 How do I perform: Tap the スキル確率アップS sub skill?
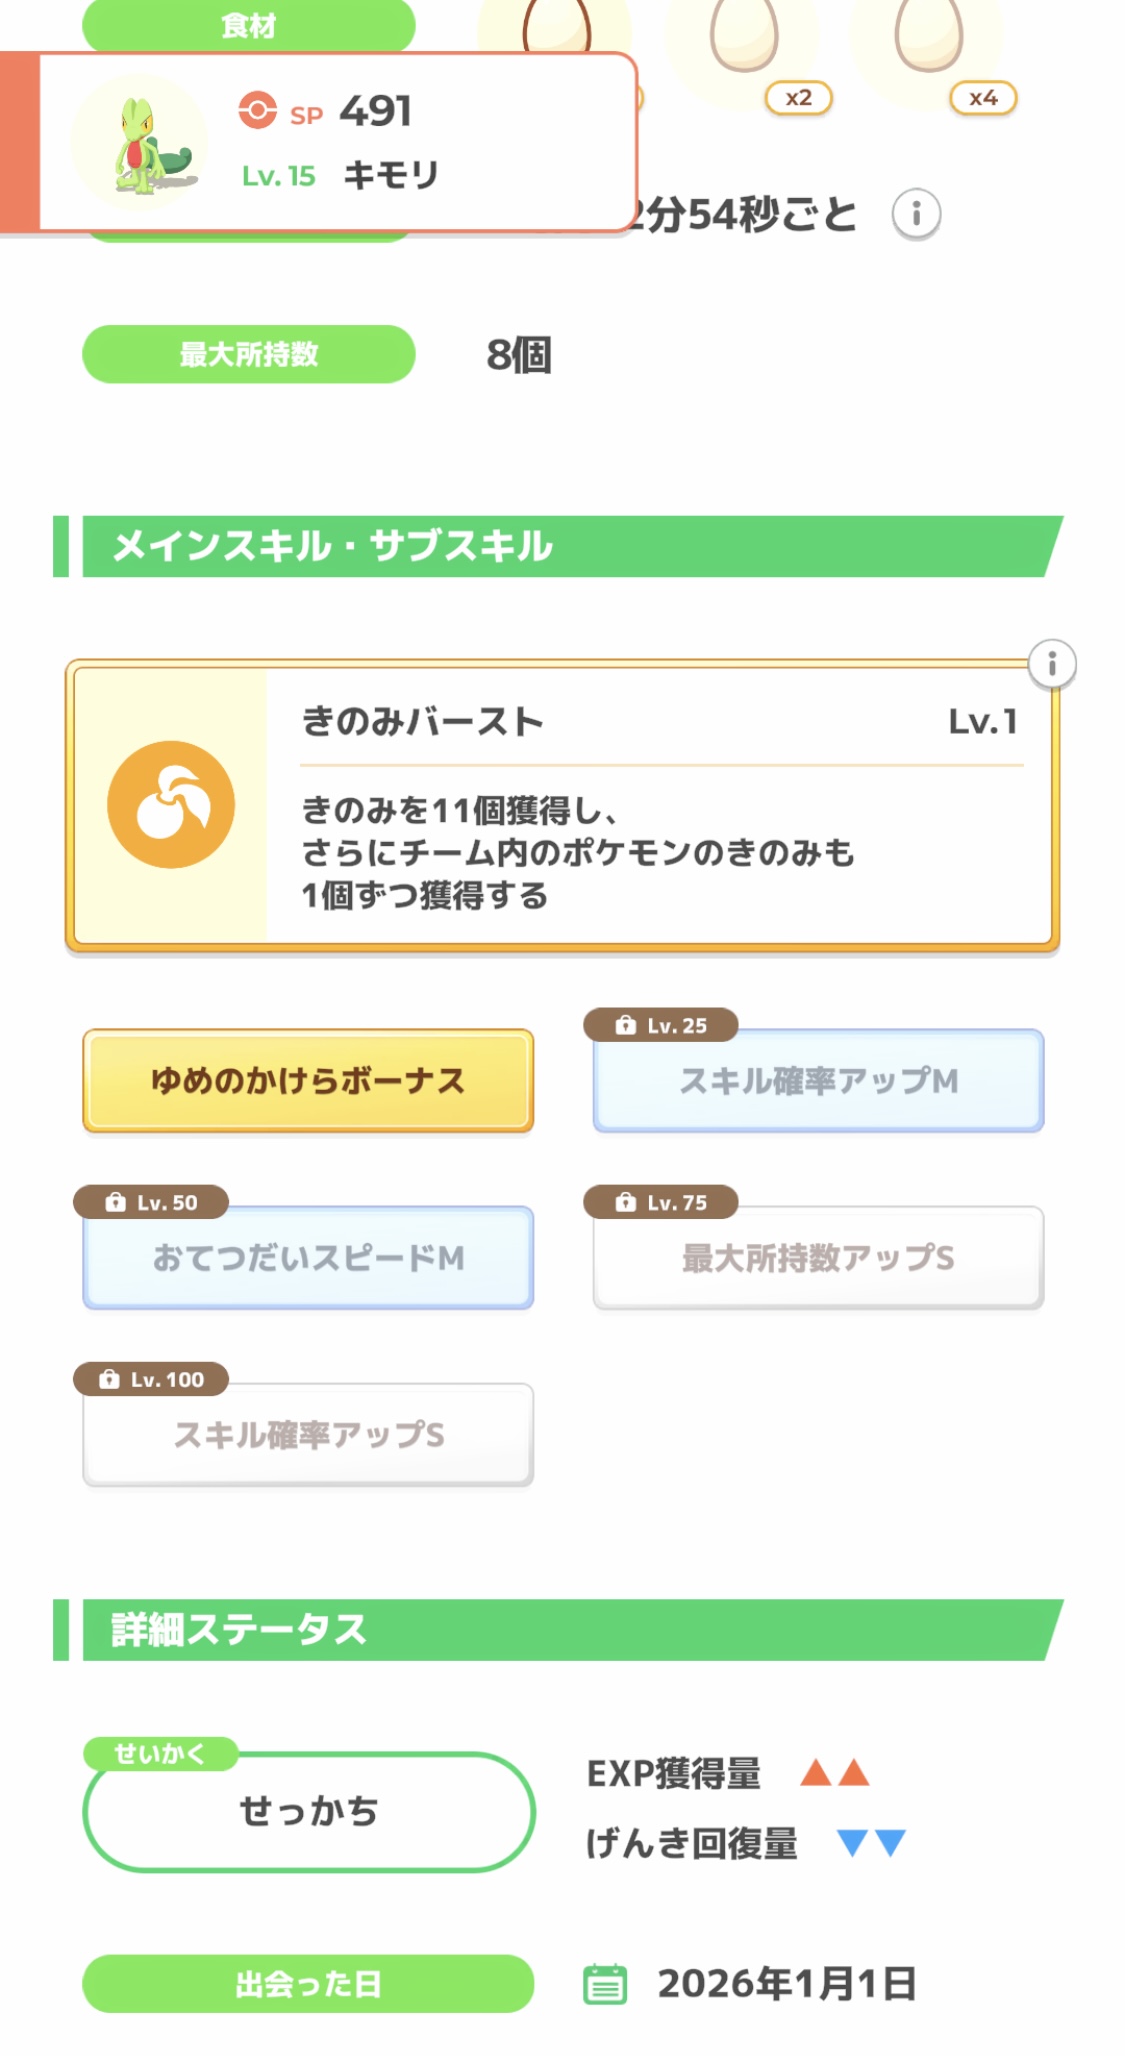click(x=308, y=1435)
